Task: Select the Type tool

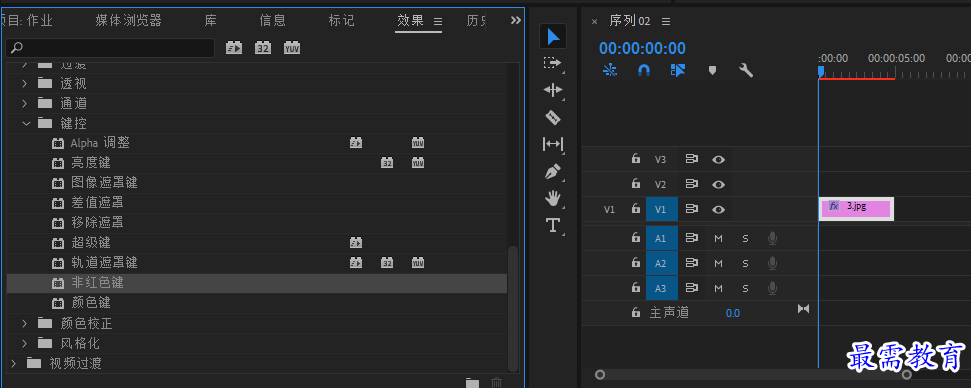Action: 552,225
